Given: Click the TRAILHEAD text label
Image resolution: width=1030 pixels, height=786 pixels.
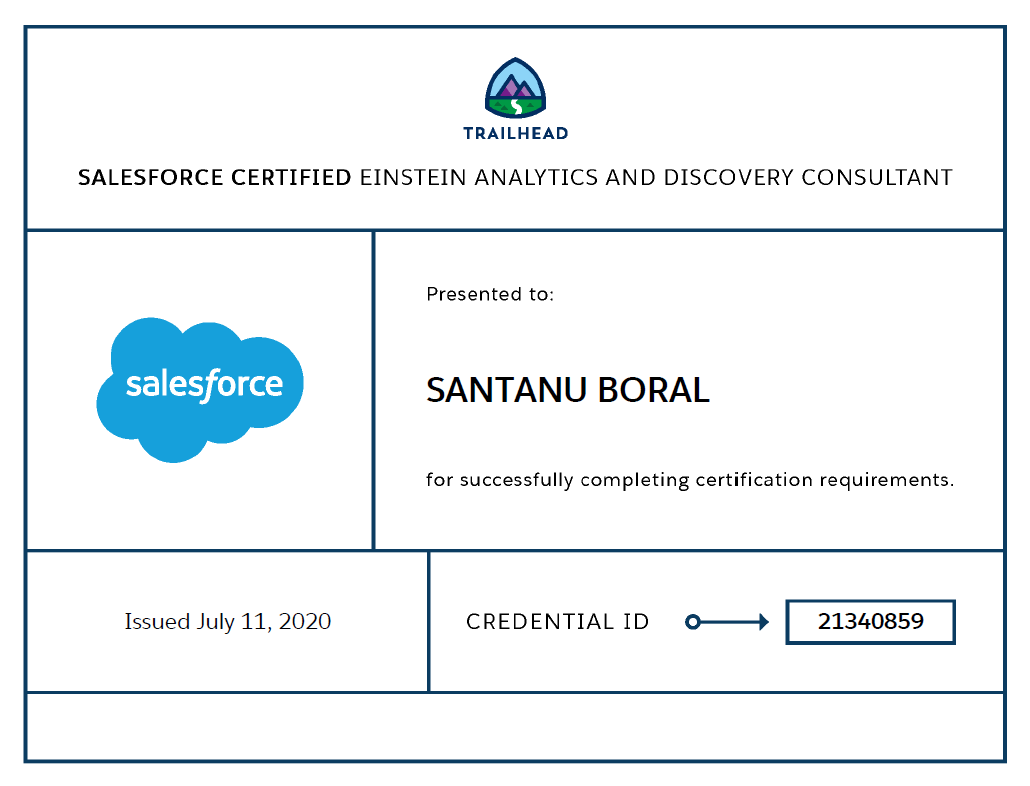Looking at the screenshot, I should 516,132.
